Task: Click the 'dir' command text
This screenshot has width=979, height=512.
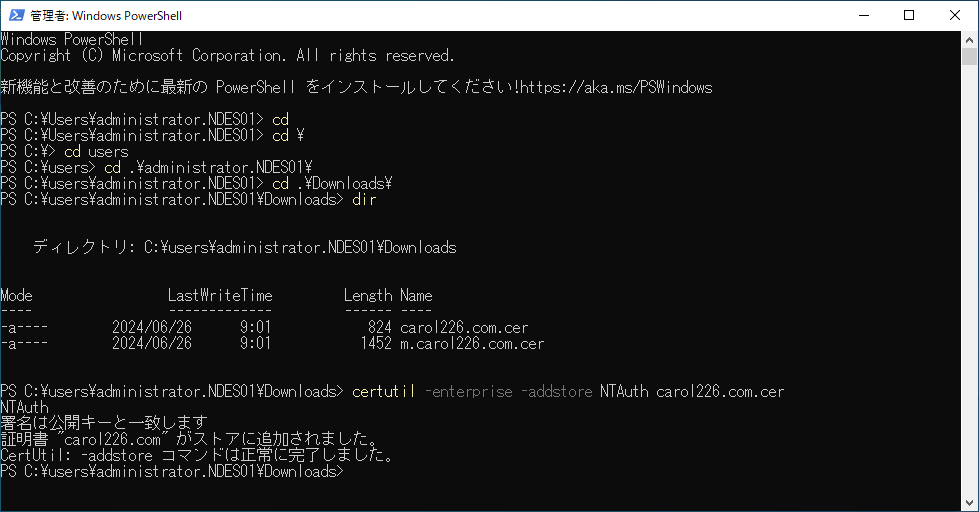Action: coord(364,199)
